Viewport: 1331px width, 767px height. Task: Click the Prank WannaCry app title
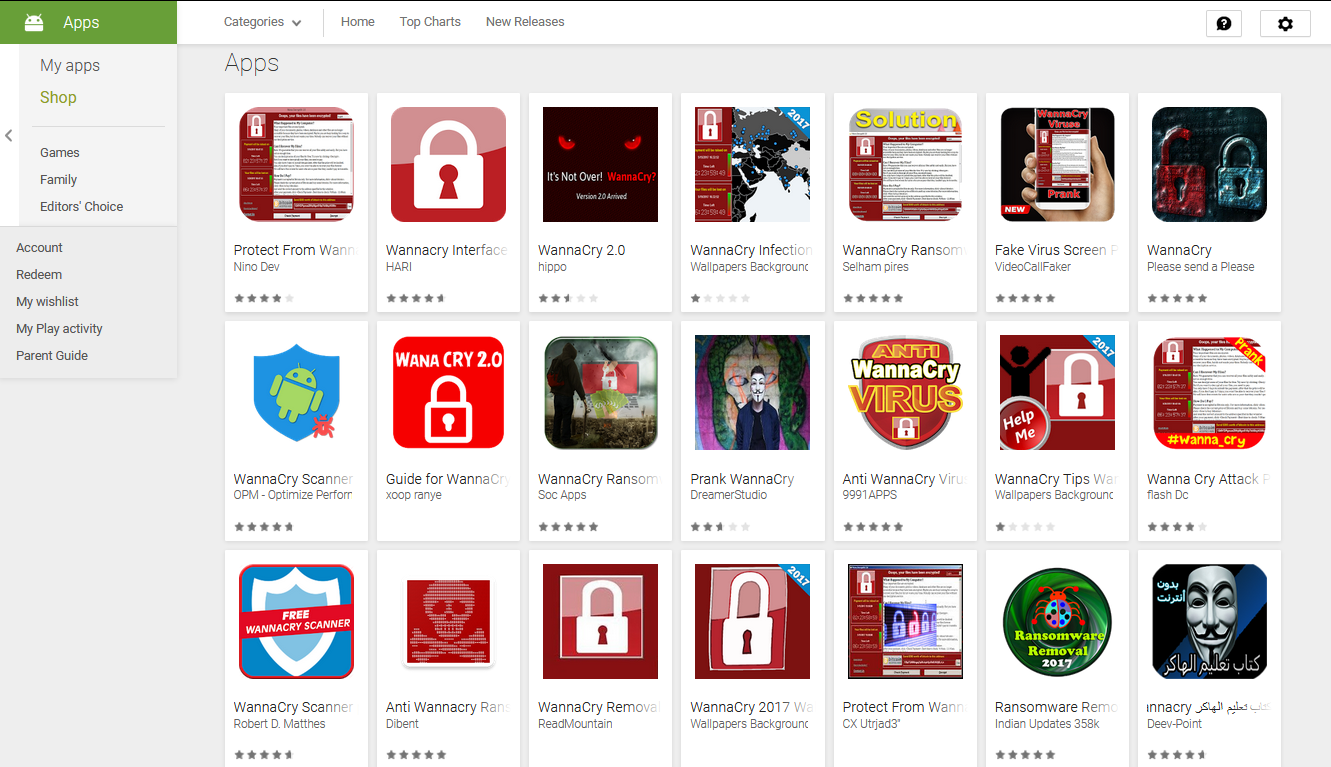point(742,479)
